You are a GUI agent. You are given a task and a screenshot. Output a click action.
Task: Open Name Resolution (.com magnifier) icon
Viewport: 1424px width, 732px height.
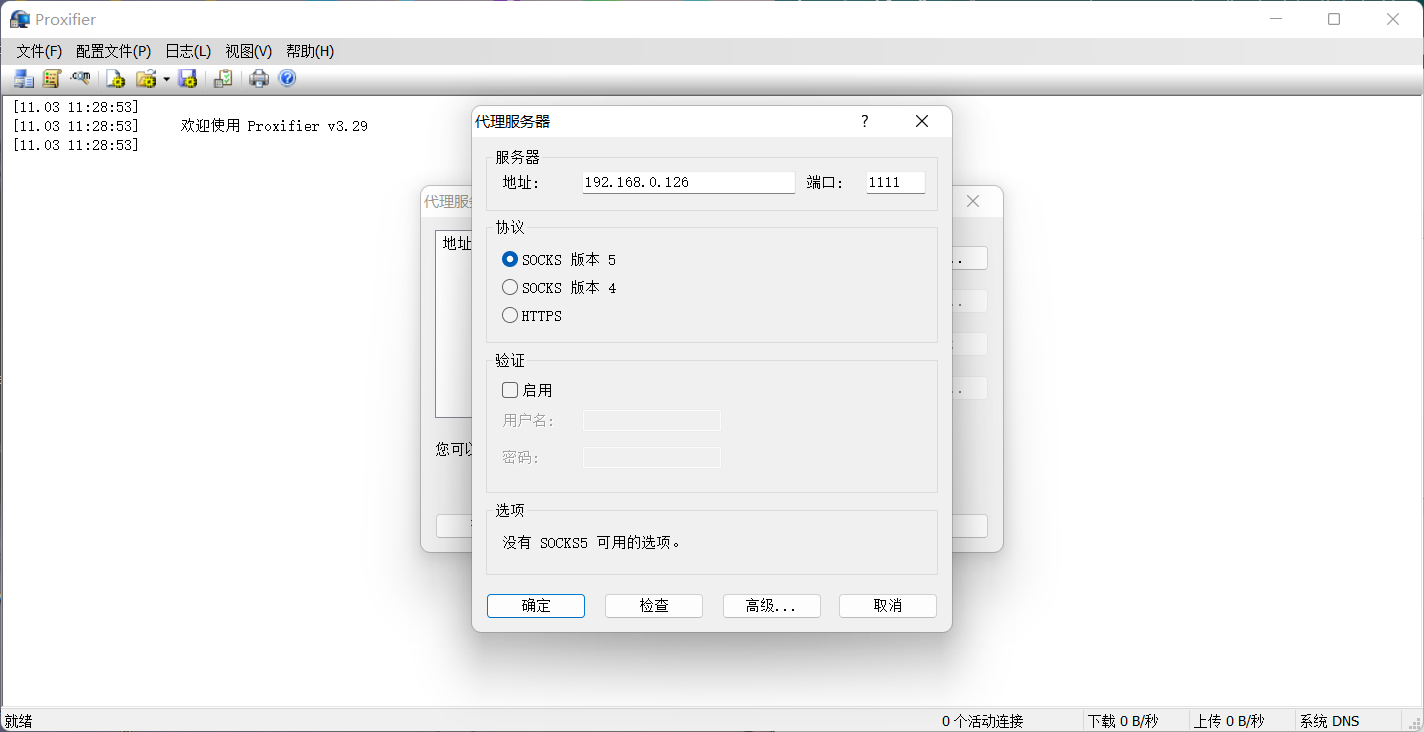[80, 79]
